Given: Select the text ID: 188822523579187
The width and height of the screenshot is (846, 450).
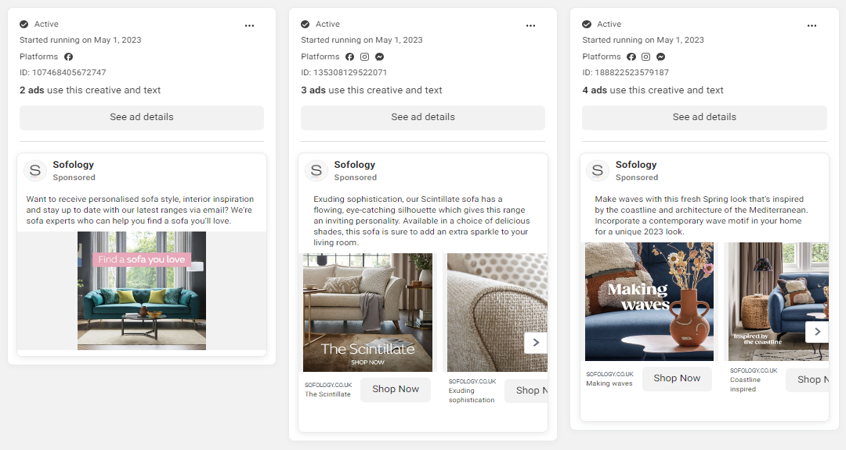Looking at the screenshot, I should [625, 72].
